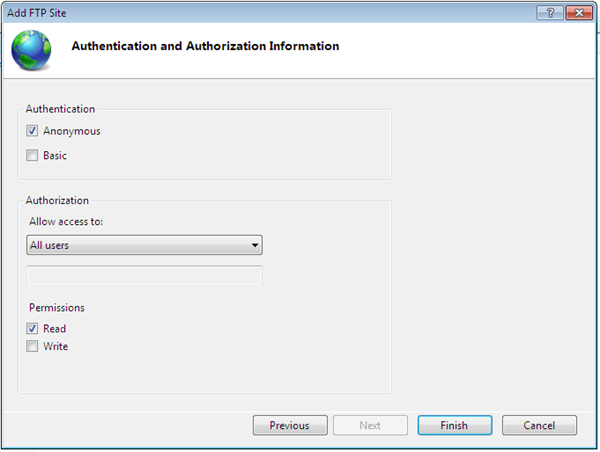
Task: Cancel the FTP site wizard
Action: click(539, 425)
